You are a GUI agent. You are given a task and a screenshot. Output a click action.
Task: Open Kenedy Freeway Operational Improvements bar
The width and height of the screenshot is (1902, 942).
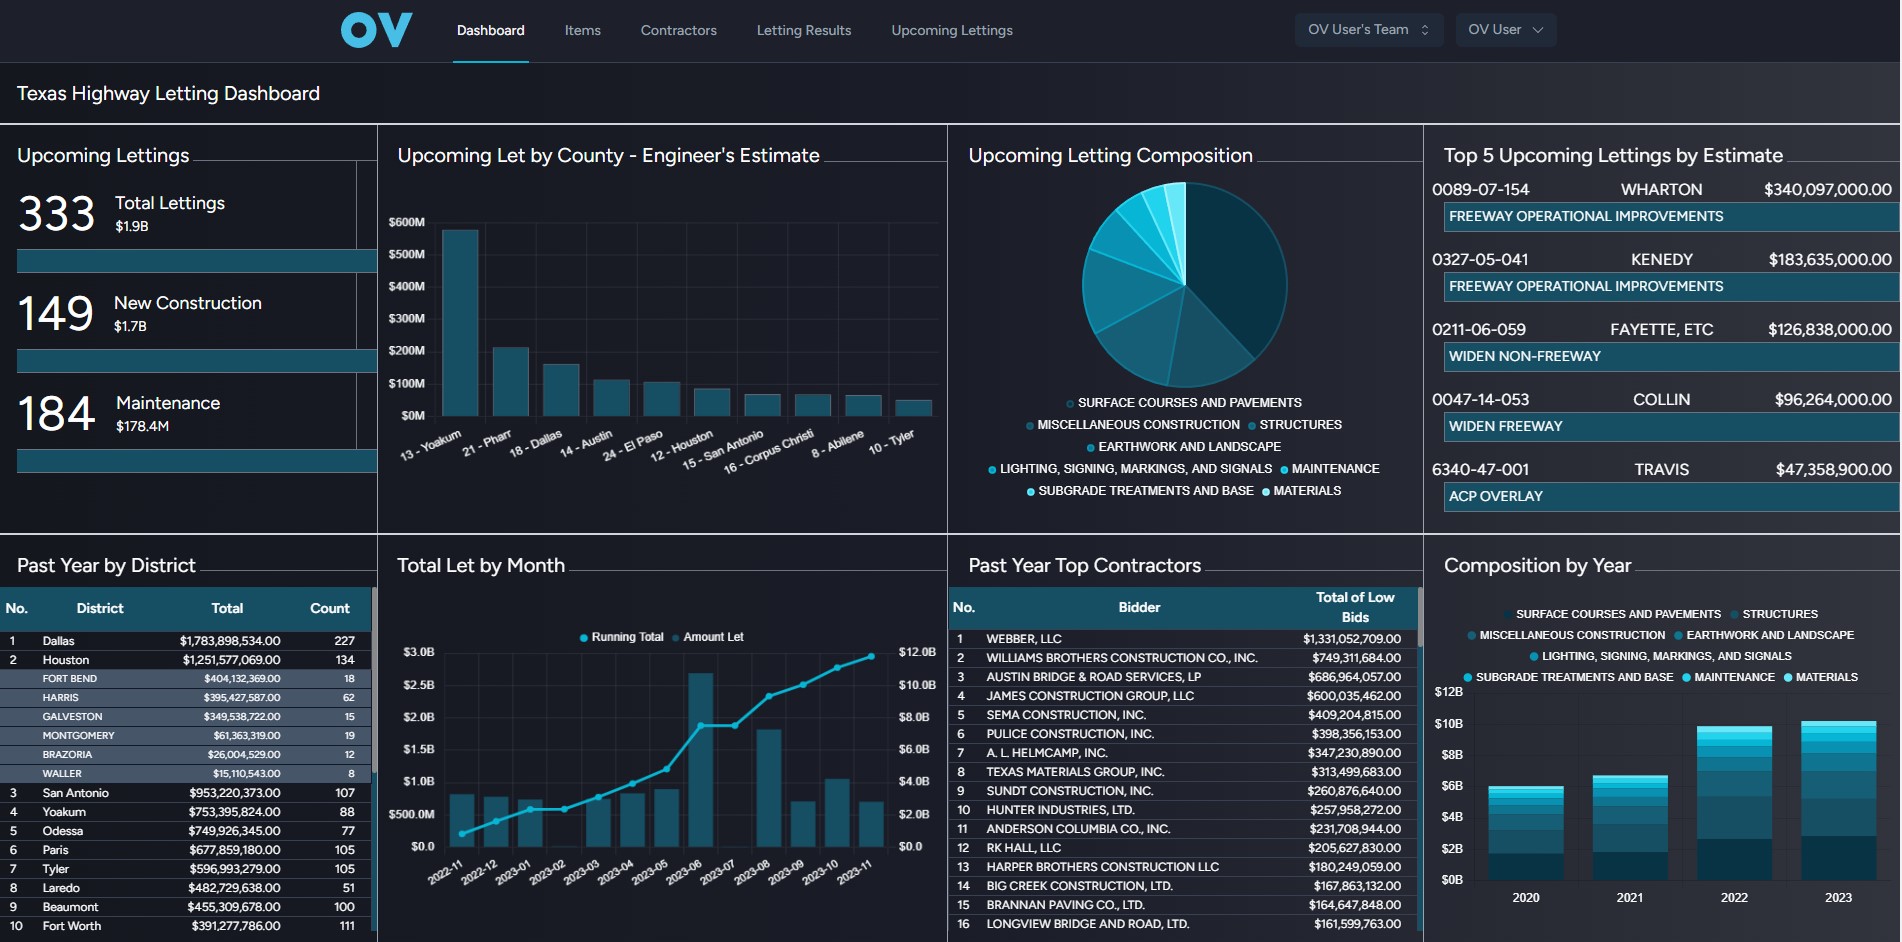pos(1671,286)
